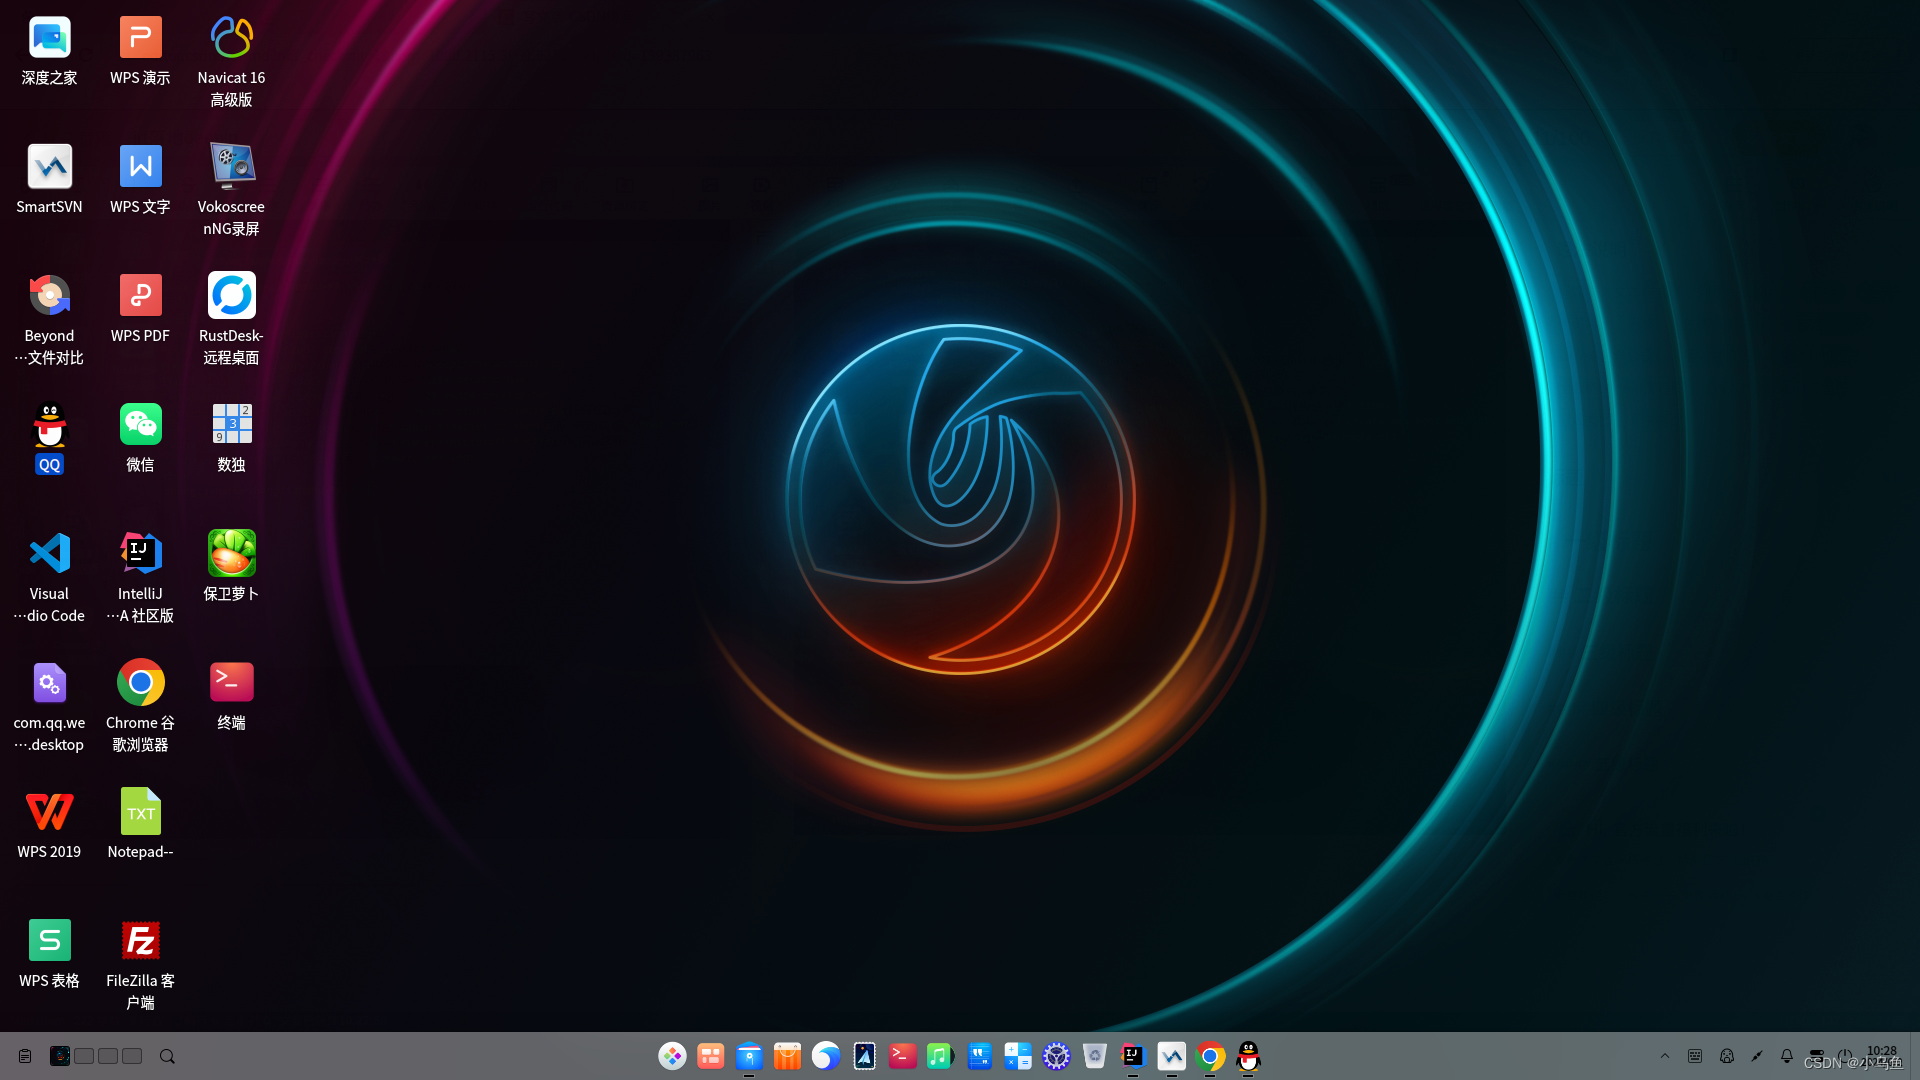Select the QQ penguin desktop shortcut

[x=49, y=437]
